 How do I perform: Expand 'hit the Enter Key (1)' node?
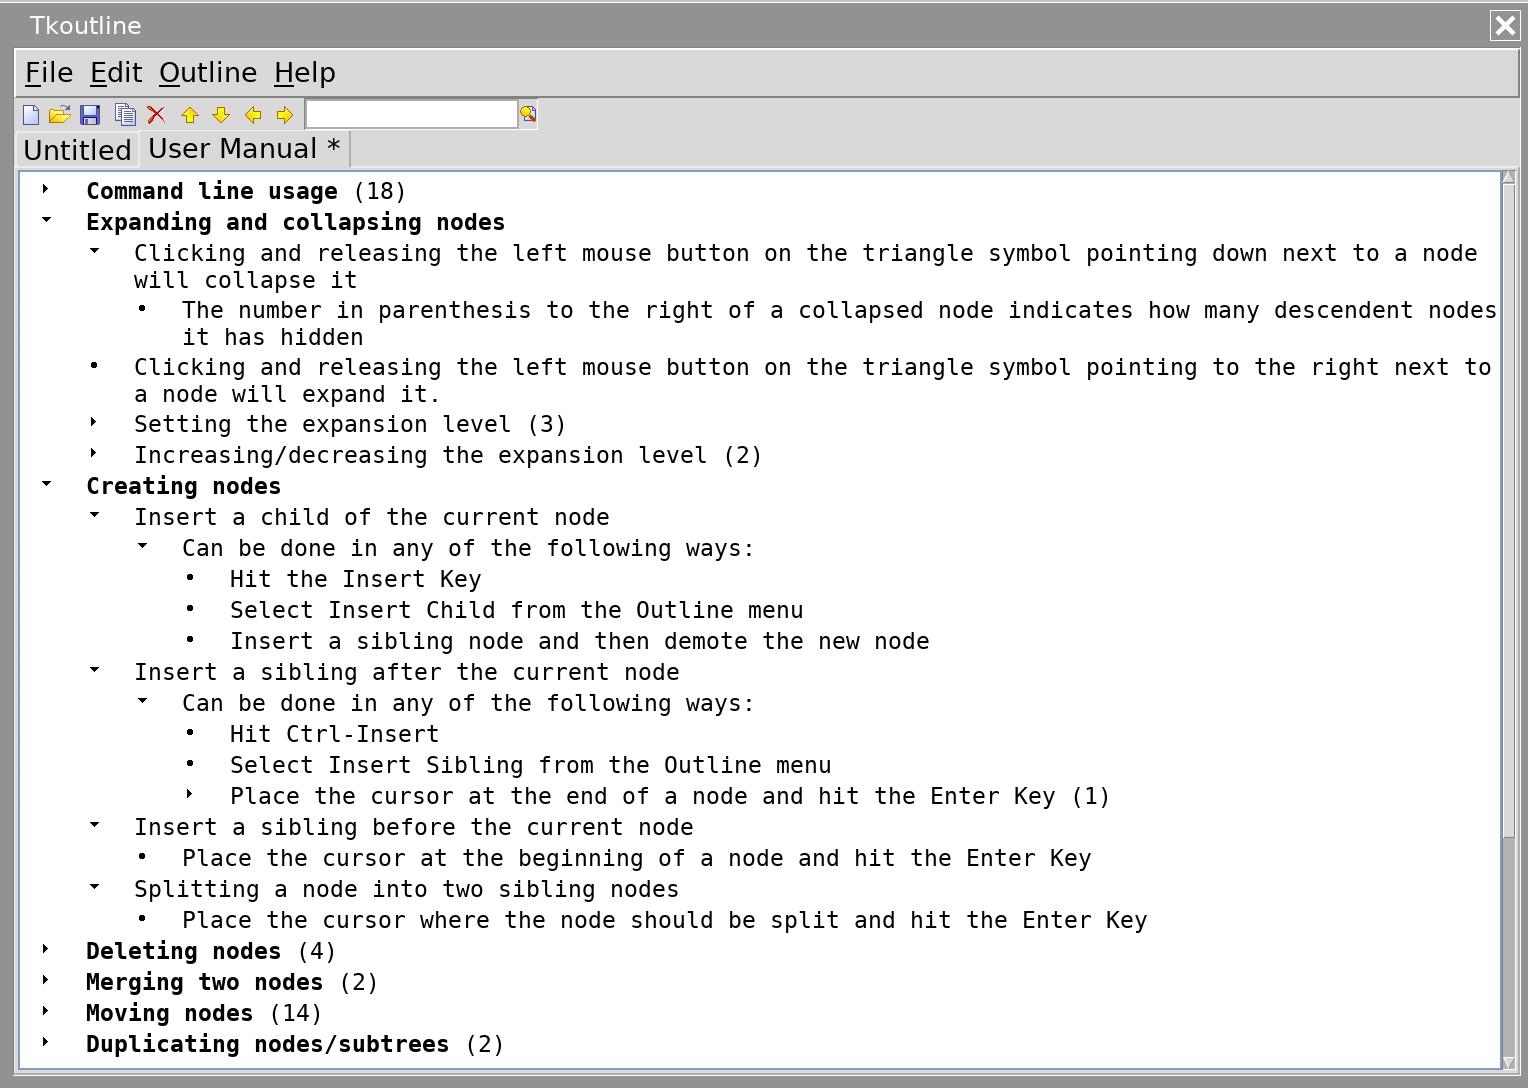pos(189,794)
